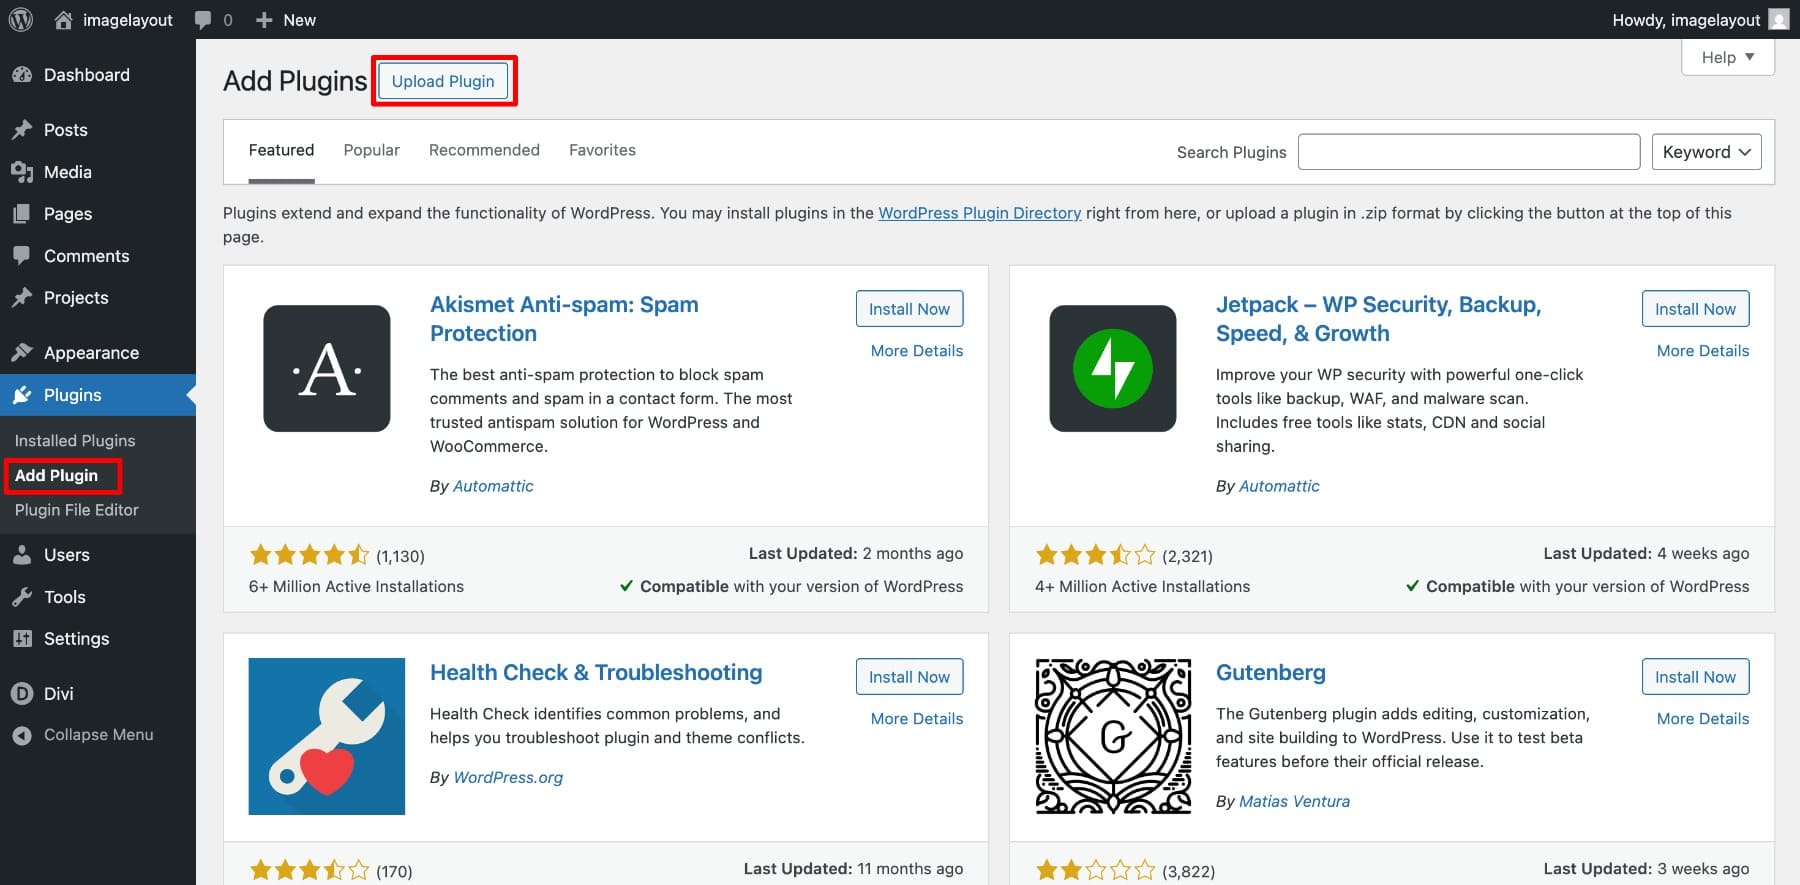
Task: Click Howdy, imagelayout account text
Action: click(x=1686, y=20)
